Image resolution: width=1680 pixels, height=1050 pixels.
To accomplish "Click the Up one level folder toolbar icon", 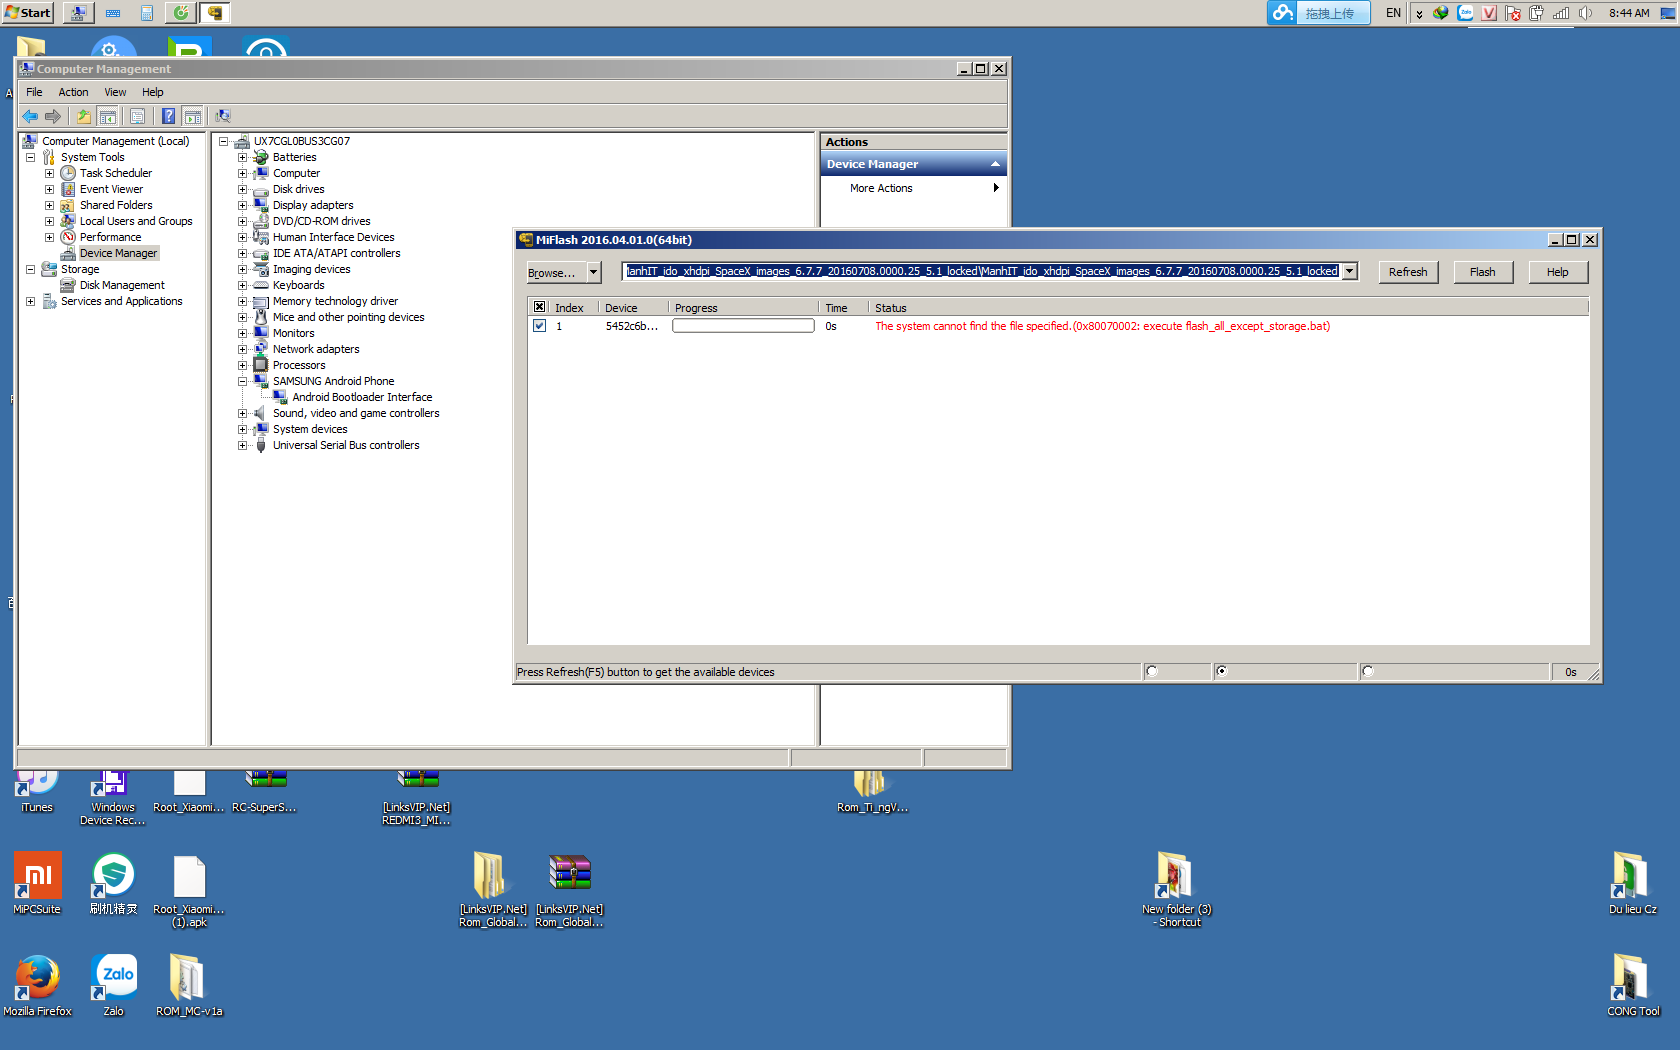I will pos(84,116).
